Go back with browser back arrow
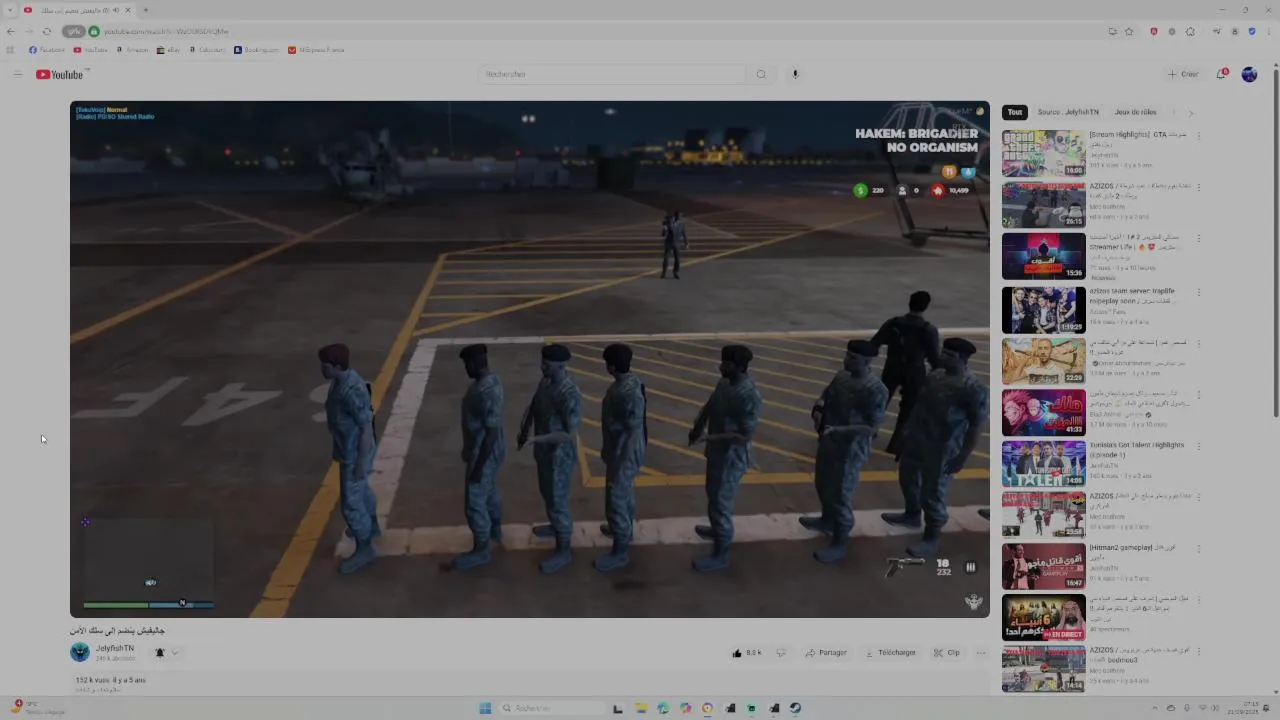 click(x=11, y=31)
